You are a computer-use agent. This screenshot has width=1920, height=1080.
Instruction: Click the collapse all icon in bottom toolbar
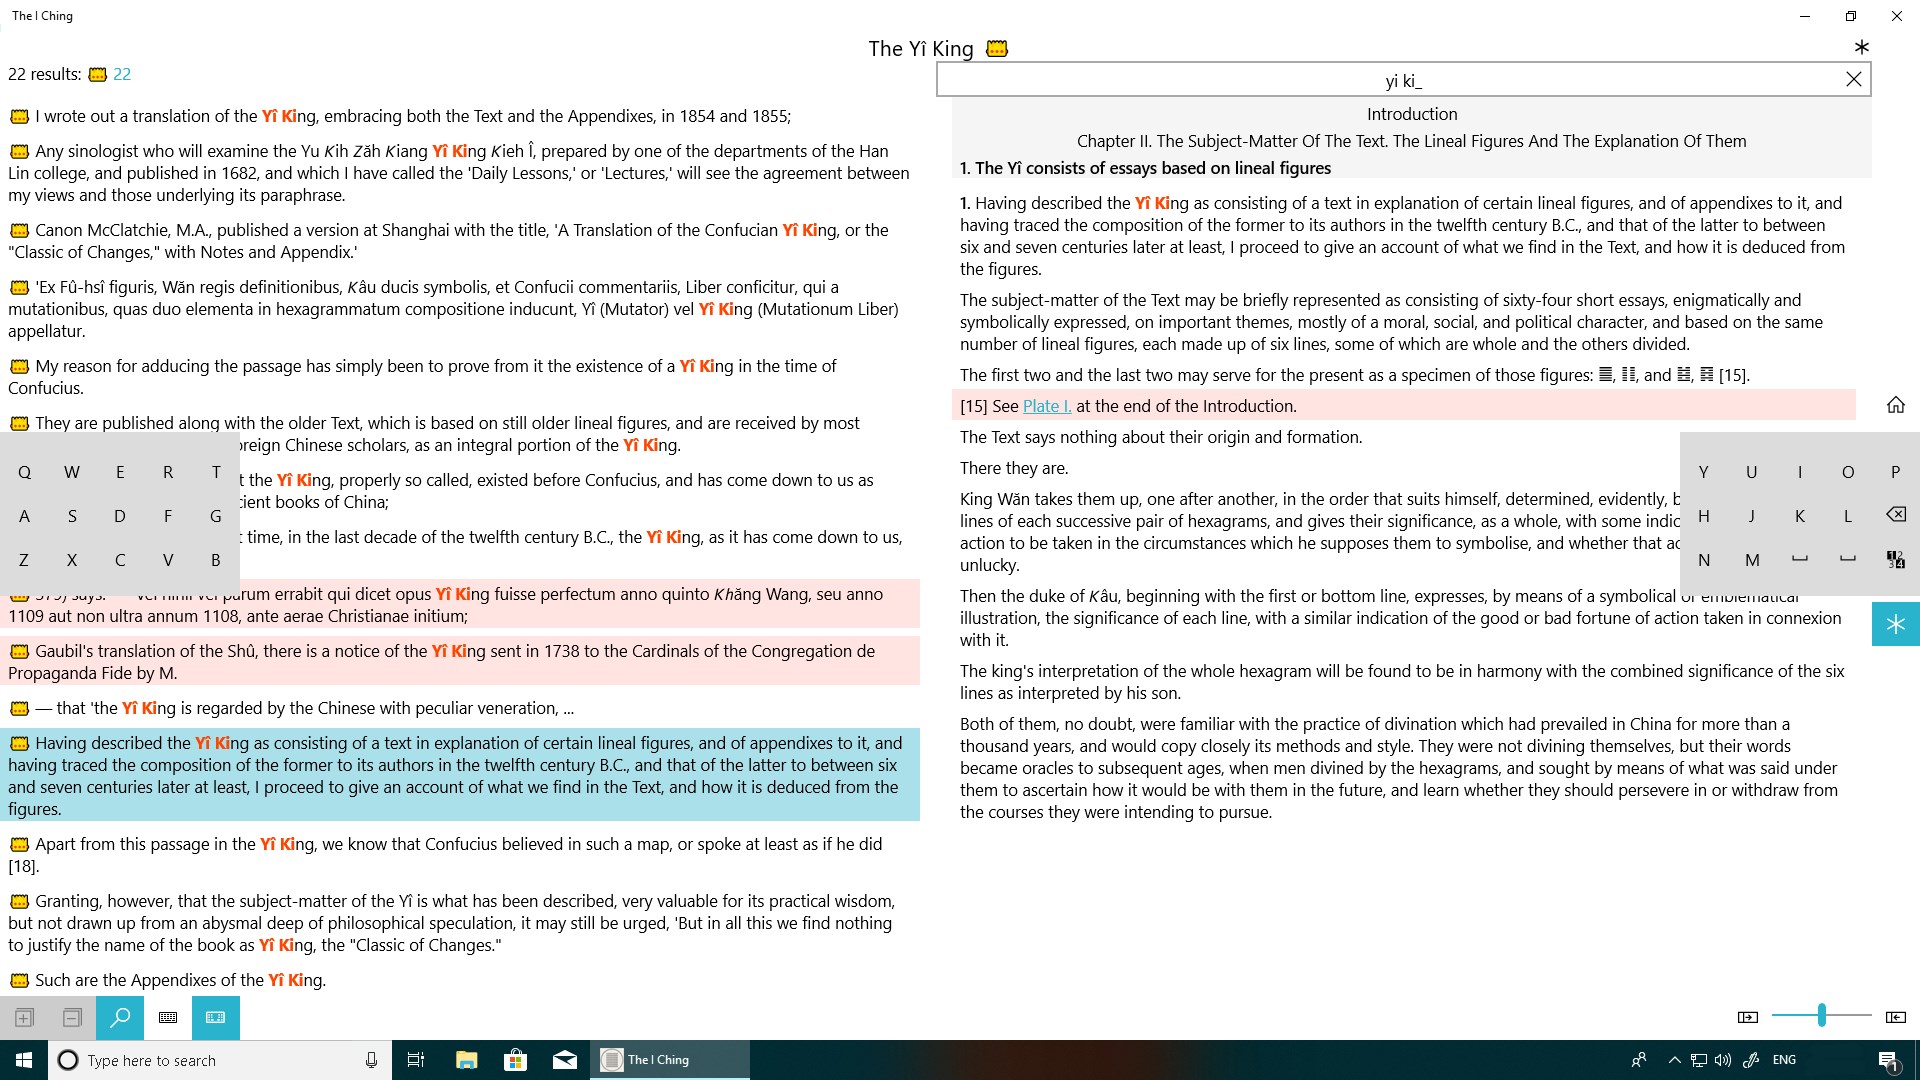(x=72, y=1018)
